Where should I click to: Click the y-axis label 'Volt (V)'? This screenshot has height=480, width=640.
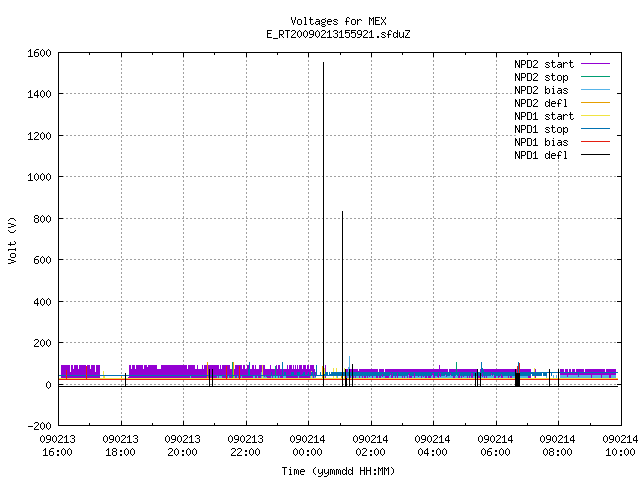[12, 241]
